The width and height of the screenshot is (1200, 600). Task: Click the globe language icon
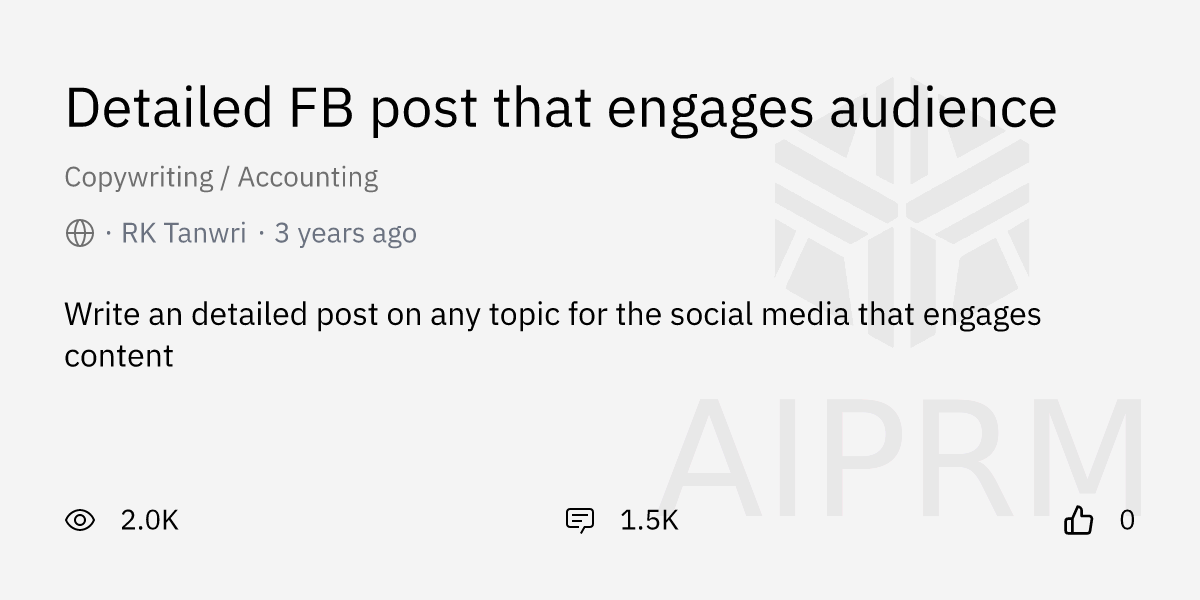point(78,233)
